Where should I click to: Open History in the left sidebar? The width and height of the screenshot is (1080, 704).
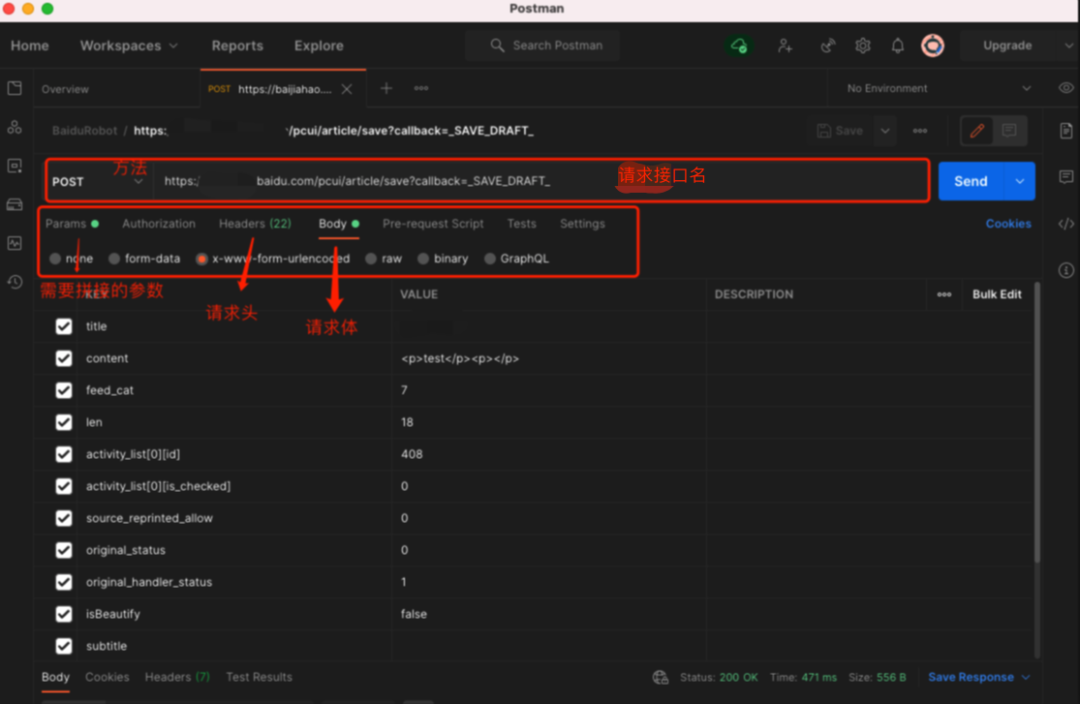point(14,282)
